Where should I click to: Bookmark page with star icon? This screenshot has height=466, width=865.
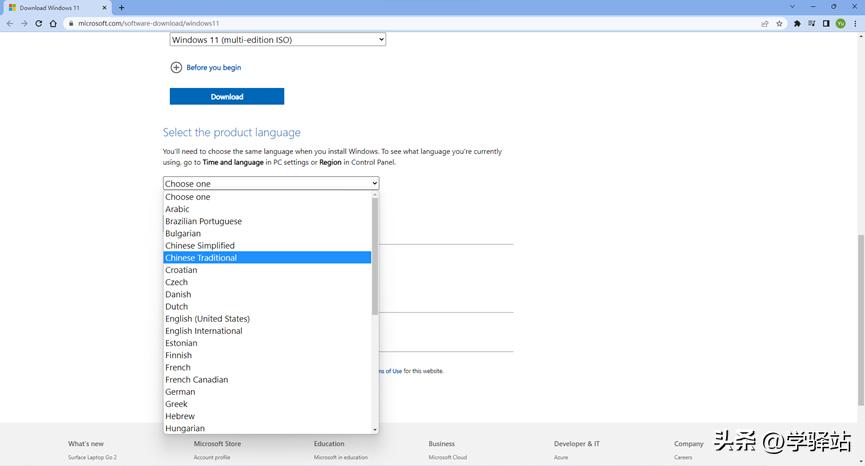click(779, 24)
